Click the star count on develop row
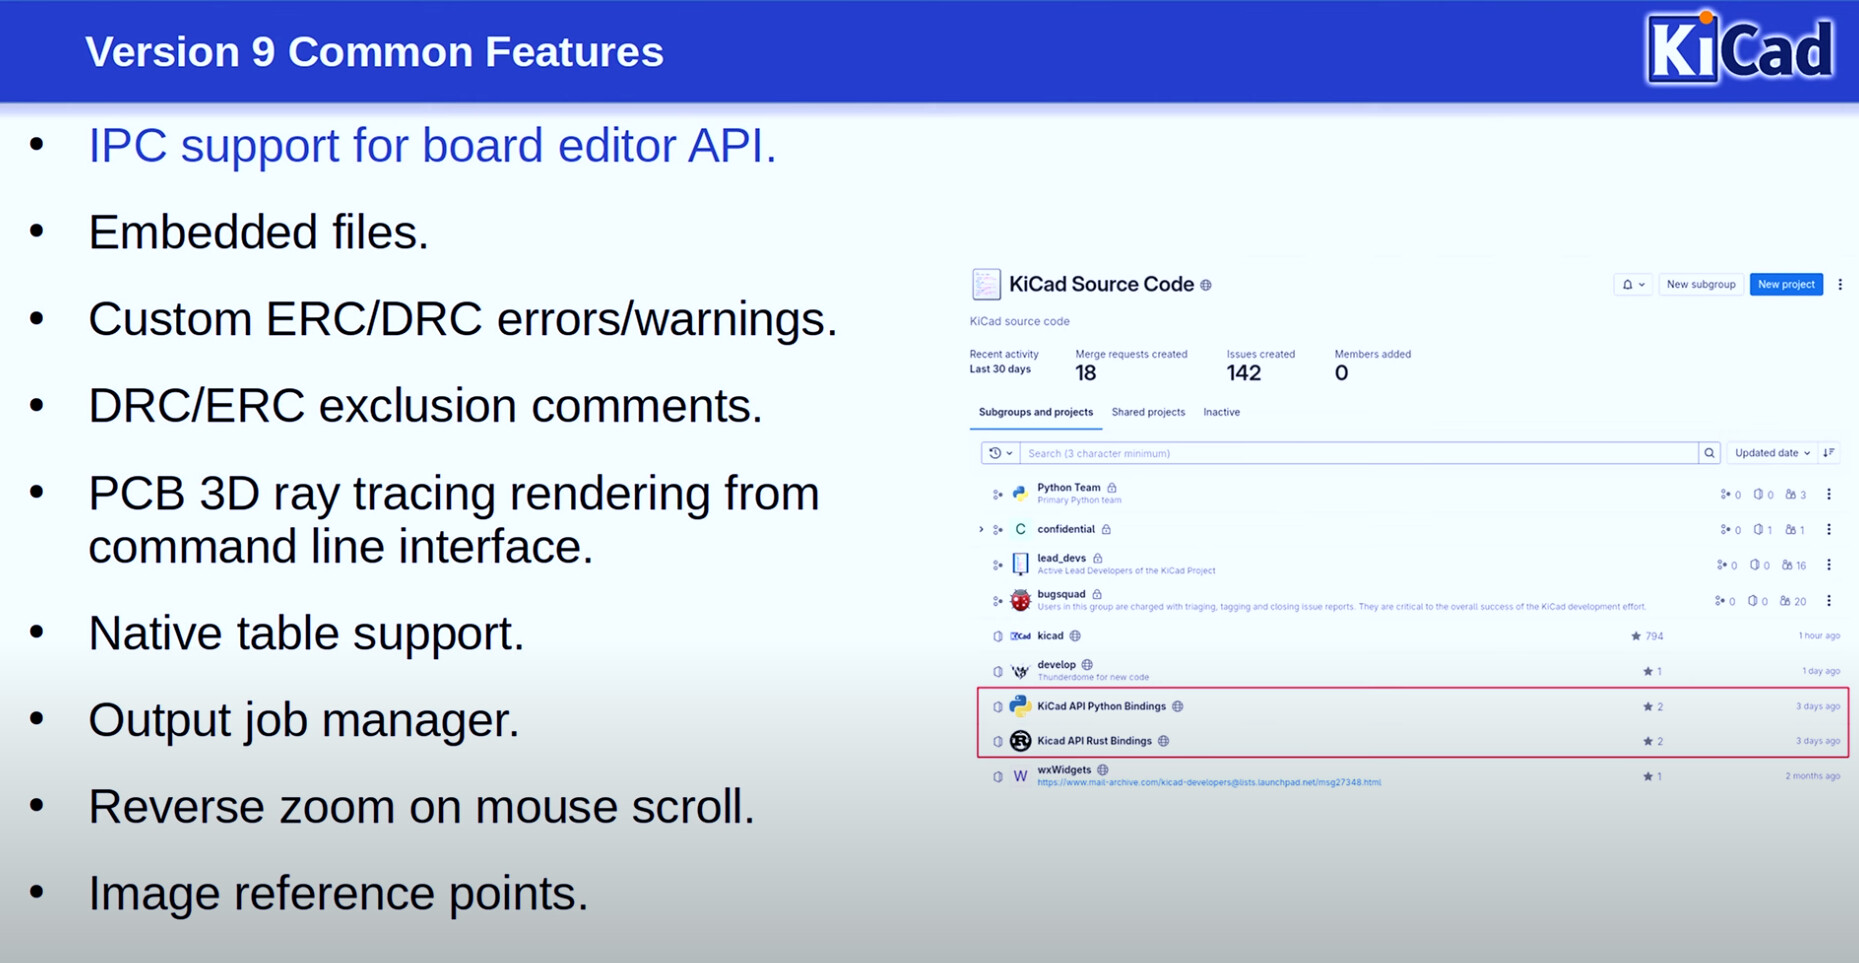The height and width of the screenshot is (963, 1859). (x=1652, y=671)
